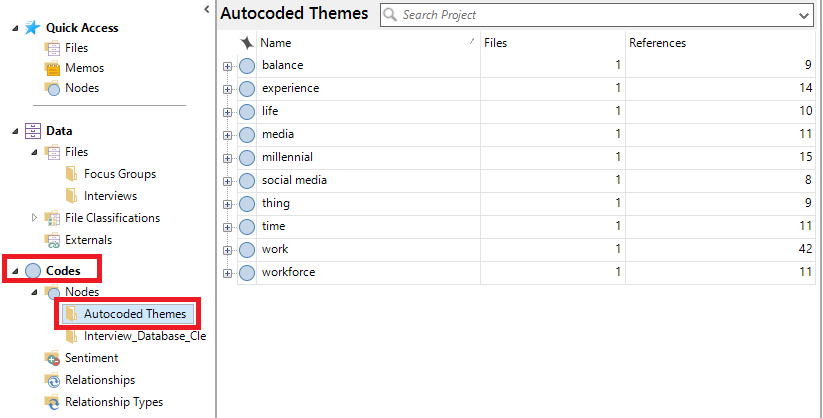Click the Codes circle icon

pyautogui.click(x=33, y=271)
